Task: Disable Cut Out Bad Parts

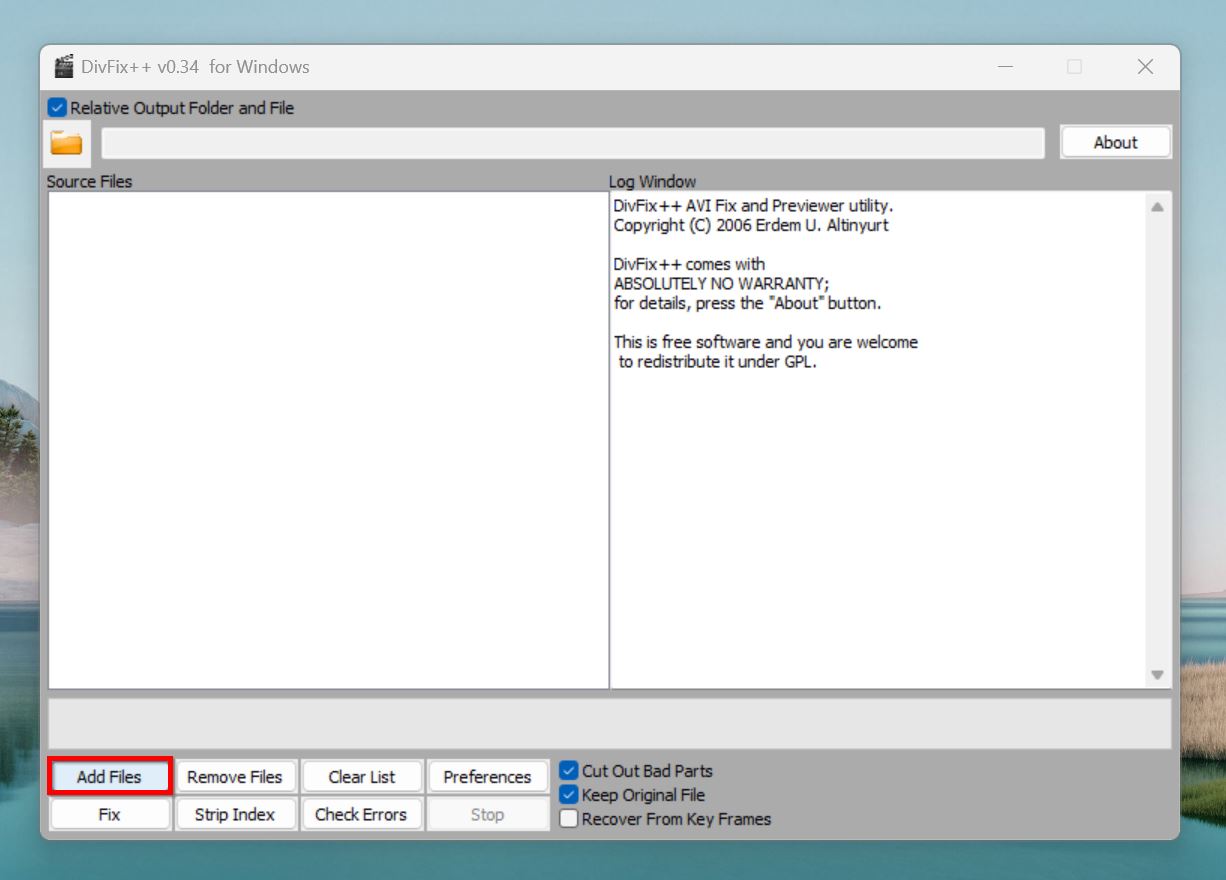Action: [568, 770]
